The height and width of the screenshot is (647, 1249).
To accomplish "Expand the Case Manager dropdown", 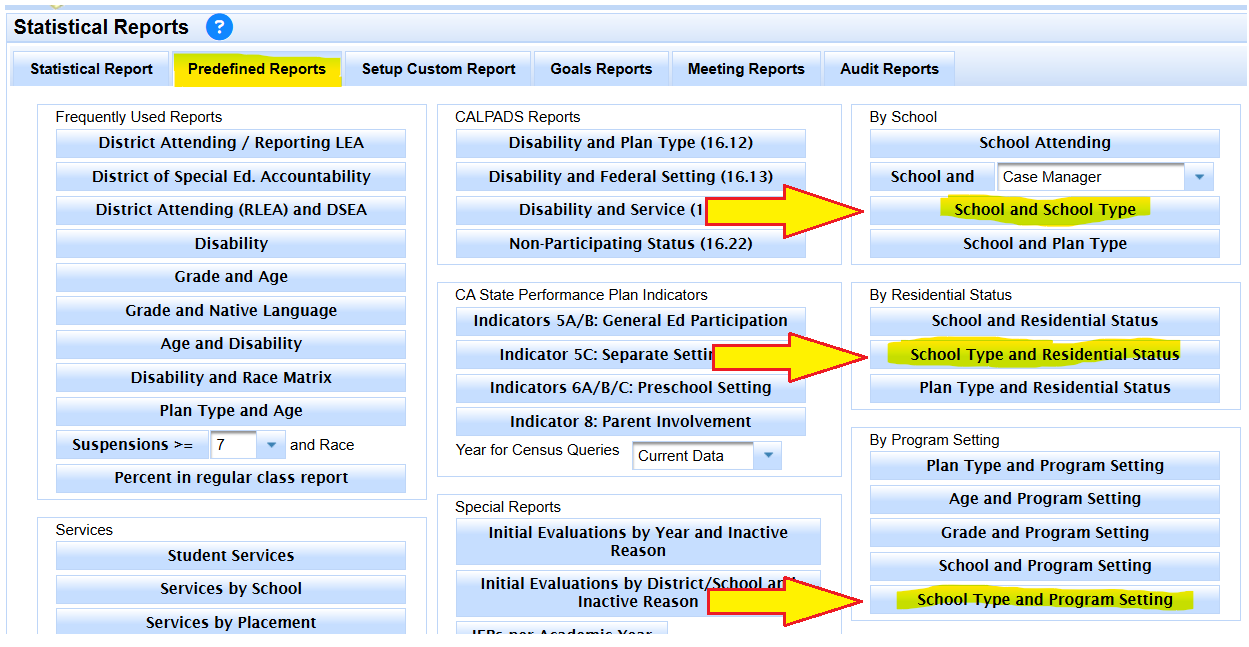I will pyautogui.click(x=1198, y=177).
